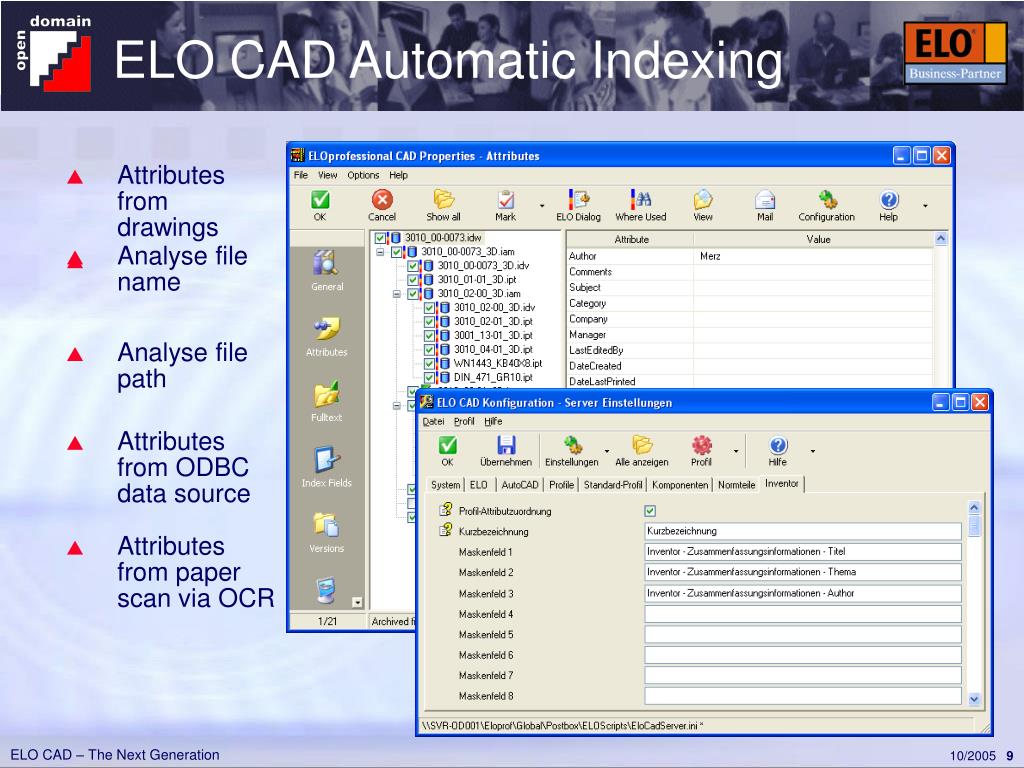Click the green OK checkmark in Attributes toolbar
Viewport: 1024px width, 768px height.
tap(320, 199)
